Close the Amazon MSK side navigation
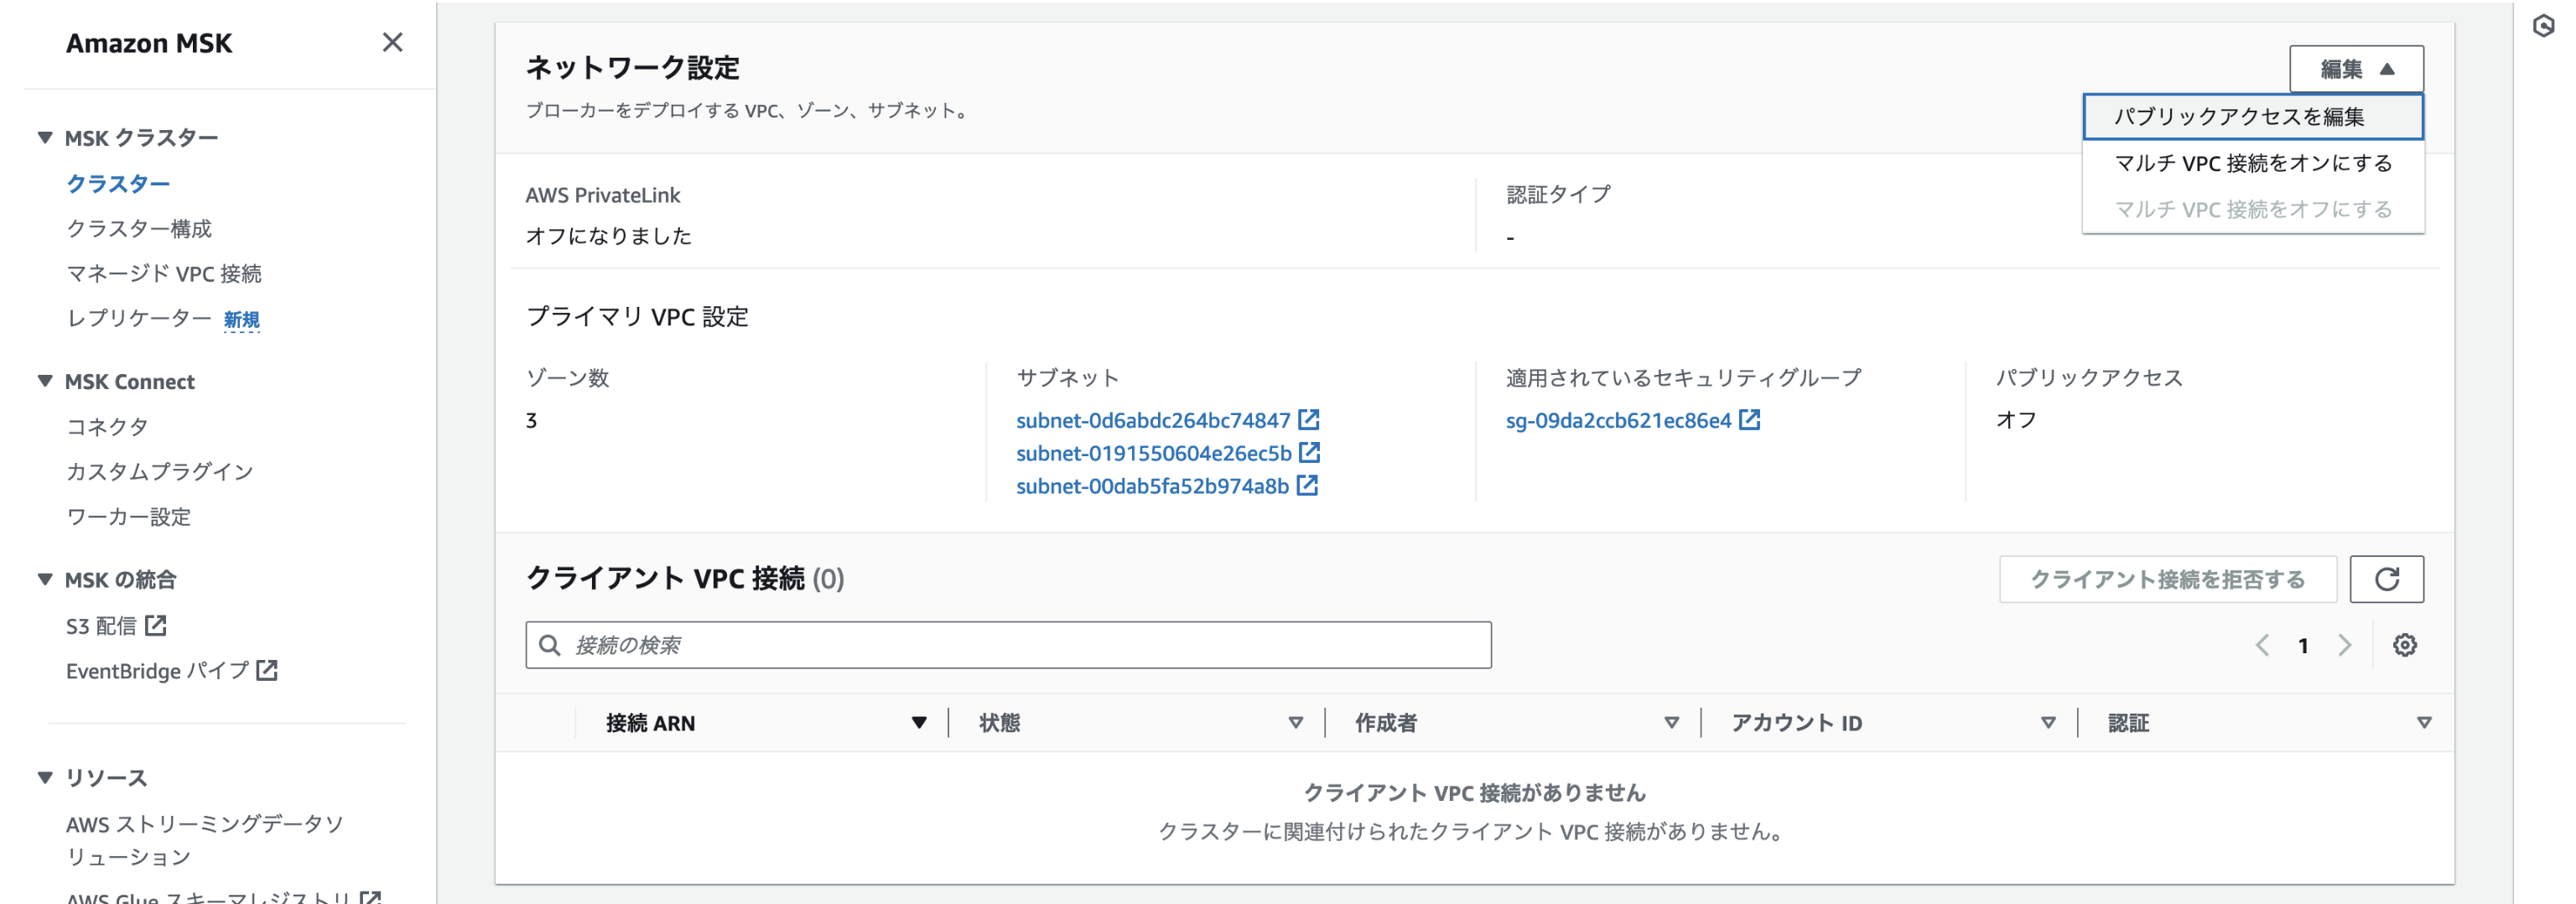 point(392,42)
